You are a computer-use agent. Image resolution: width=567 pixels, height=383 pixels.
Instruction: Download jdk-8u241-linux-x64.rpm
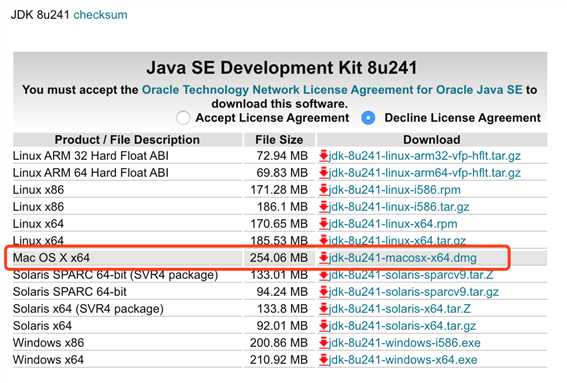click(x=393, y=224)
